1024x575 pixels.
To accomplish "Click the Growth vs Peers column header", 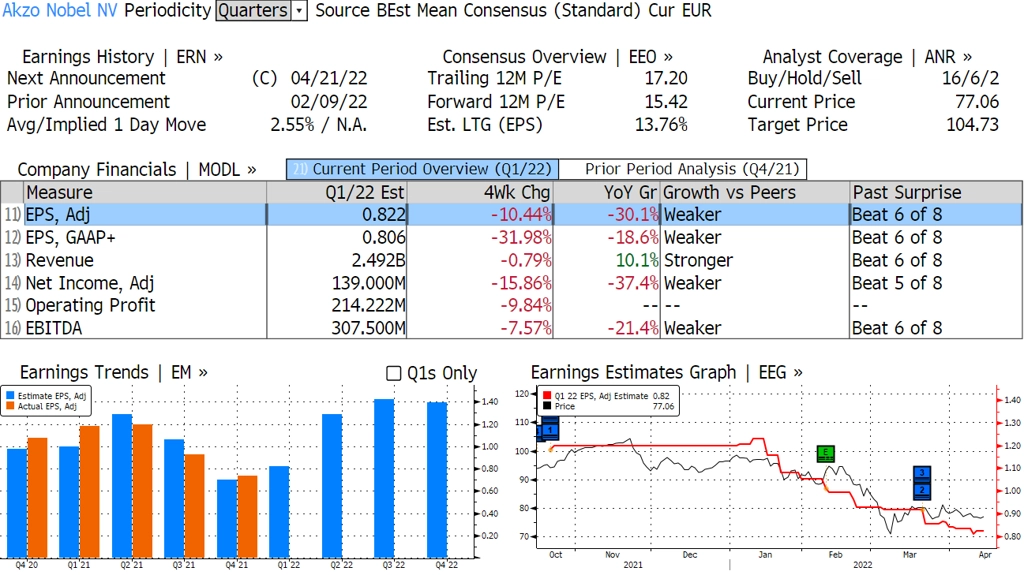I will [x=755, y=192].
